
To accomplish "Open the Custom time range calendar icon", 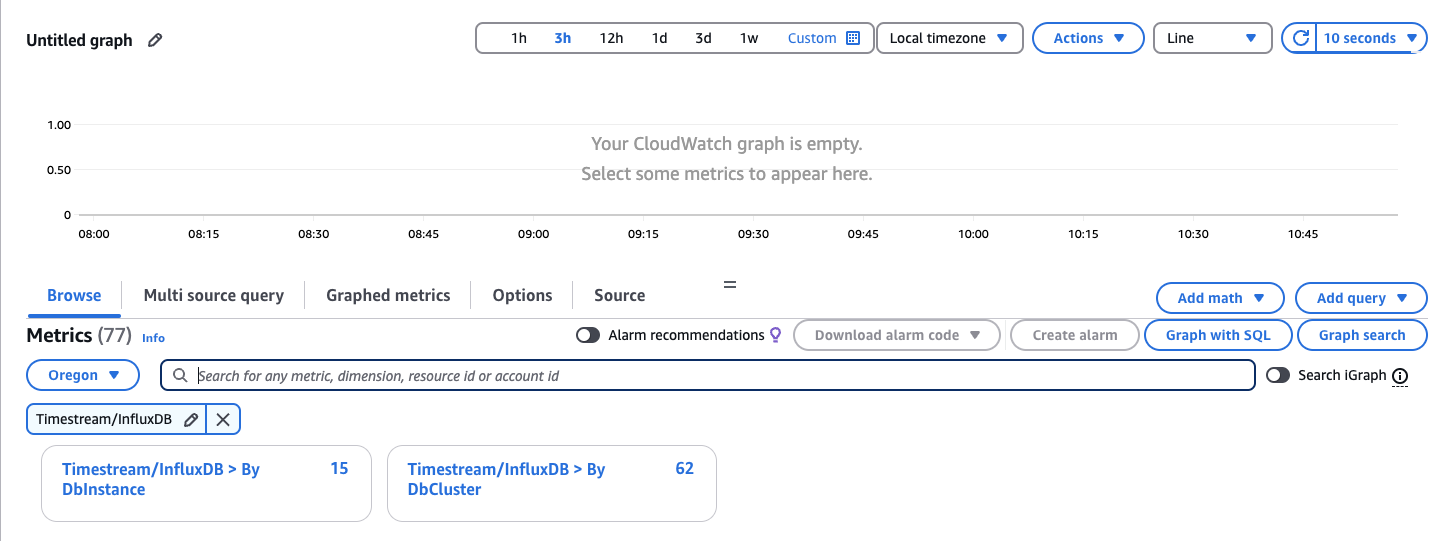I will (x=852, y=38).
